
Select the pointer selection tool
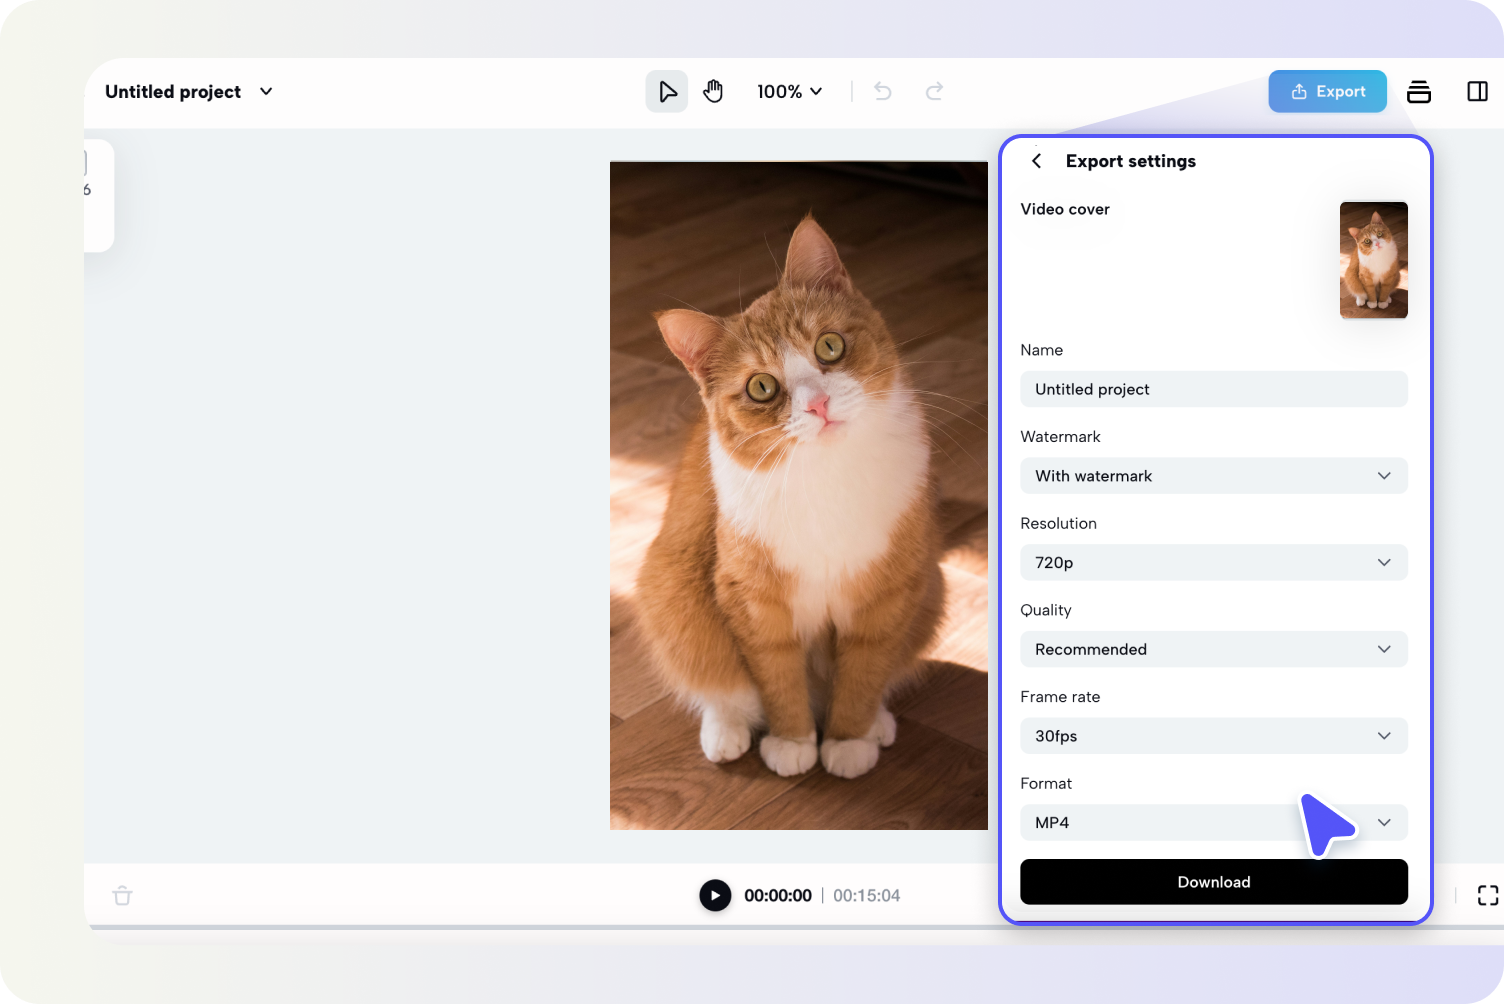[667, 91]
